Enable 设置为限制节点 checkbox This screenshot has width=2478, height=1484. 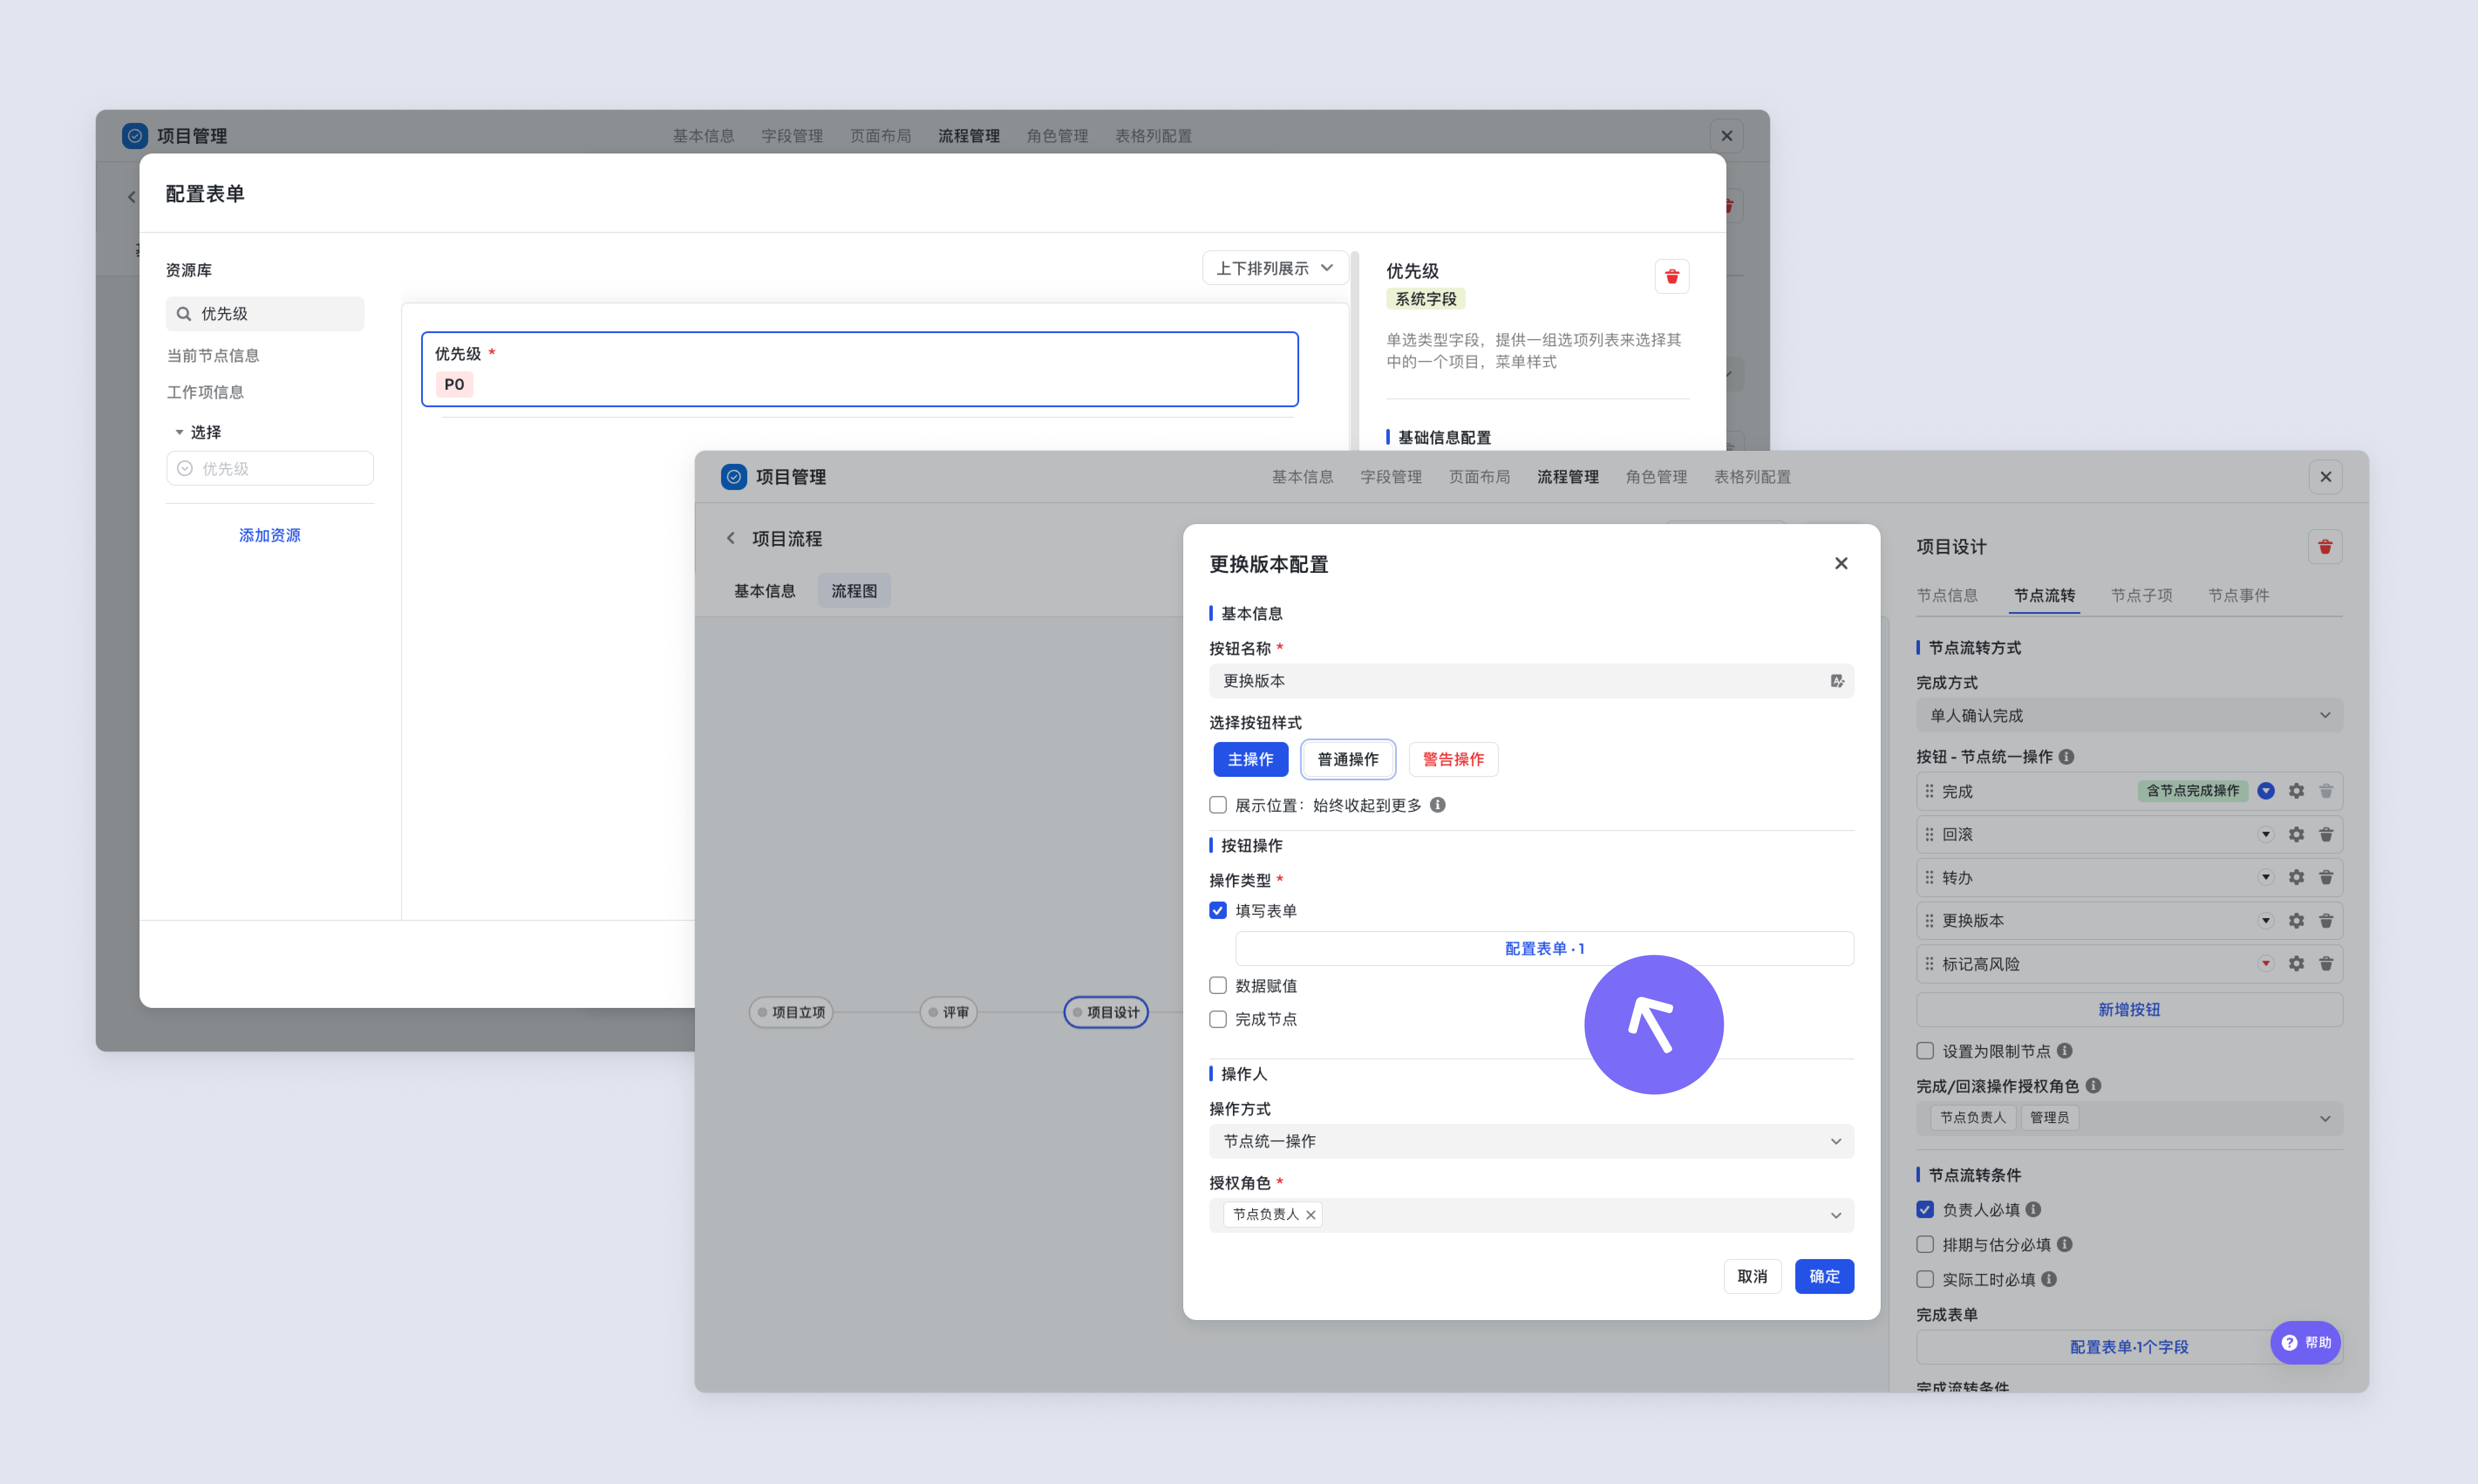click(1925, 1051)
